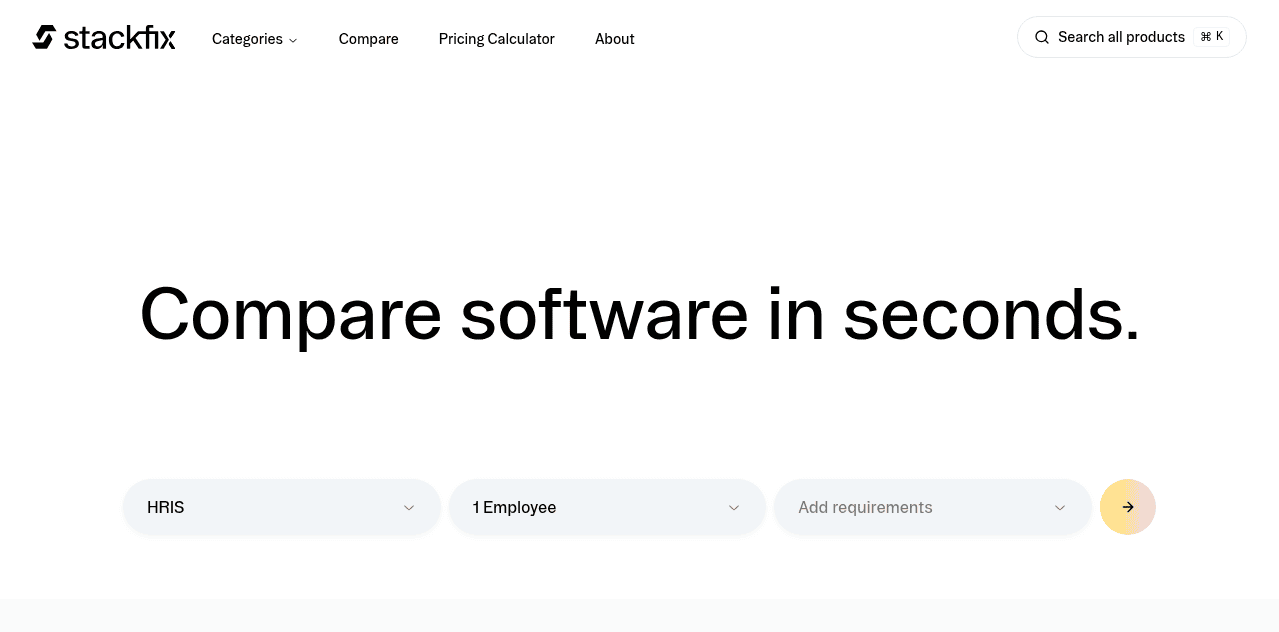This screenshot has width=1279, height=632.
Task: Open the Categories menu
Action: click(x=247, y=39)
